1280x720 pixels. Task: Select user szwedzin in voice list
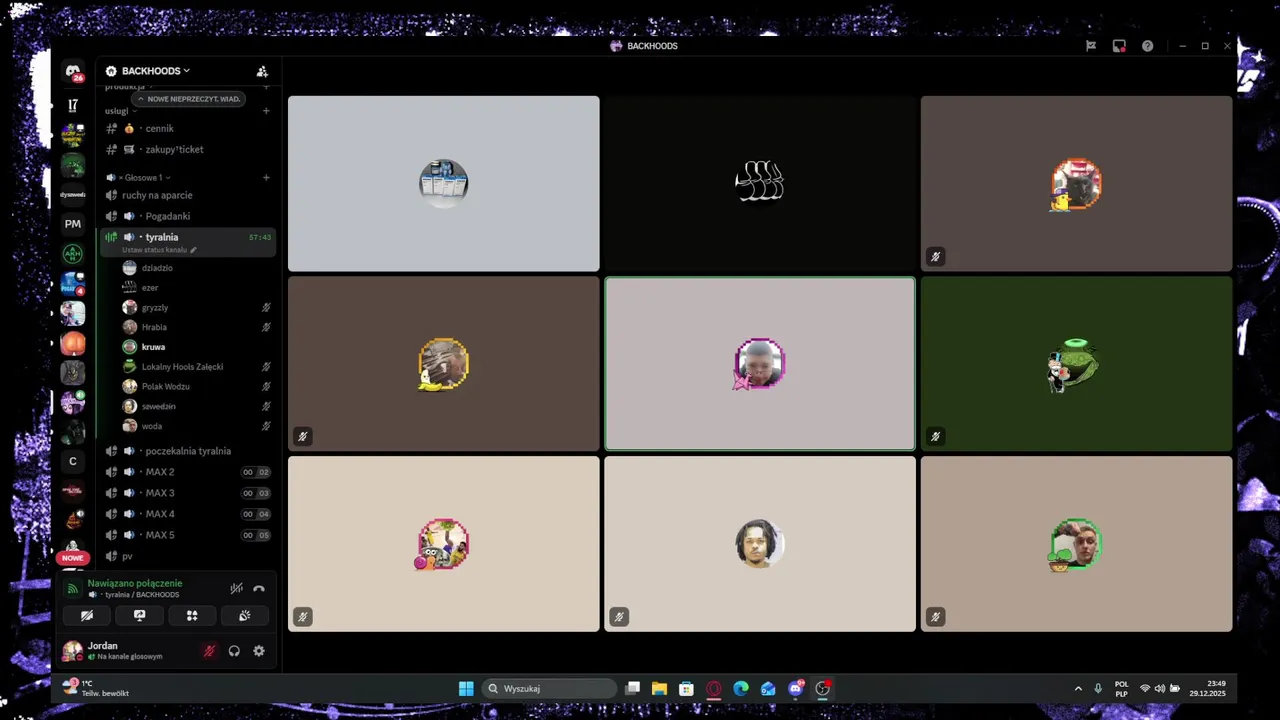pyautogui.click(x=197, y=406)
